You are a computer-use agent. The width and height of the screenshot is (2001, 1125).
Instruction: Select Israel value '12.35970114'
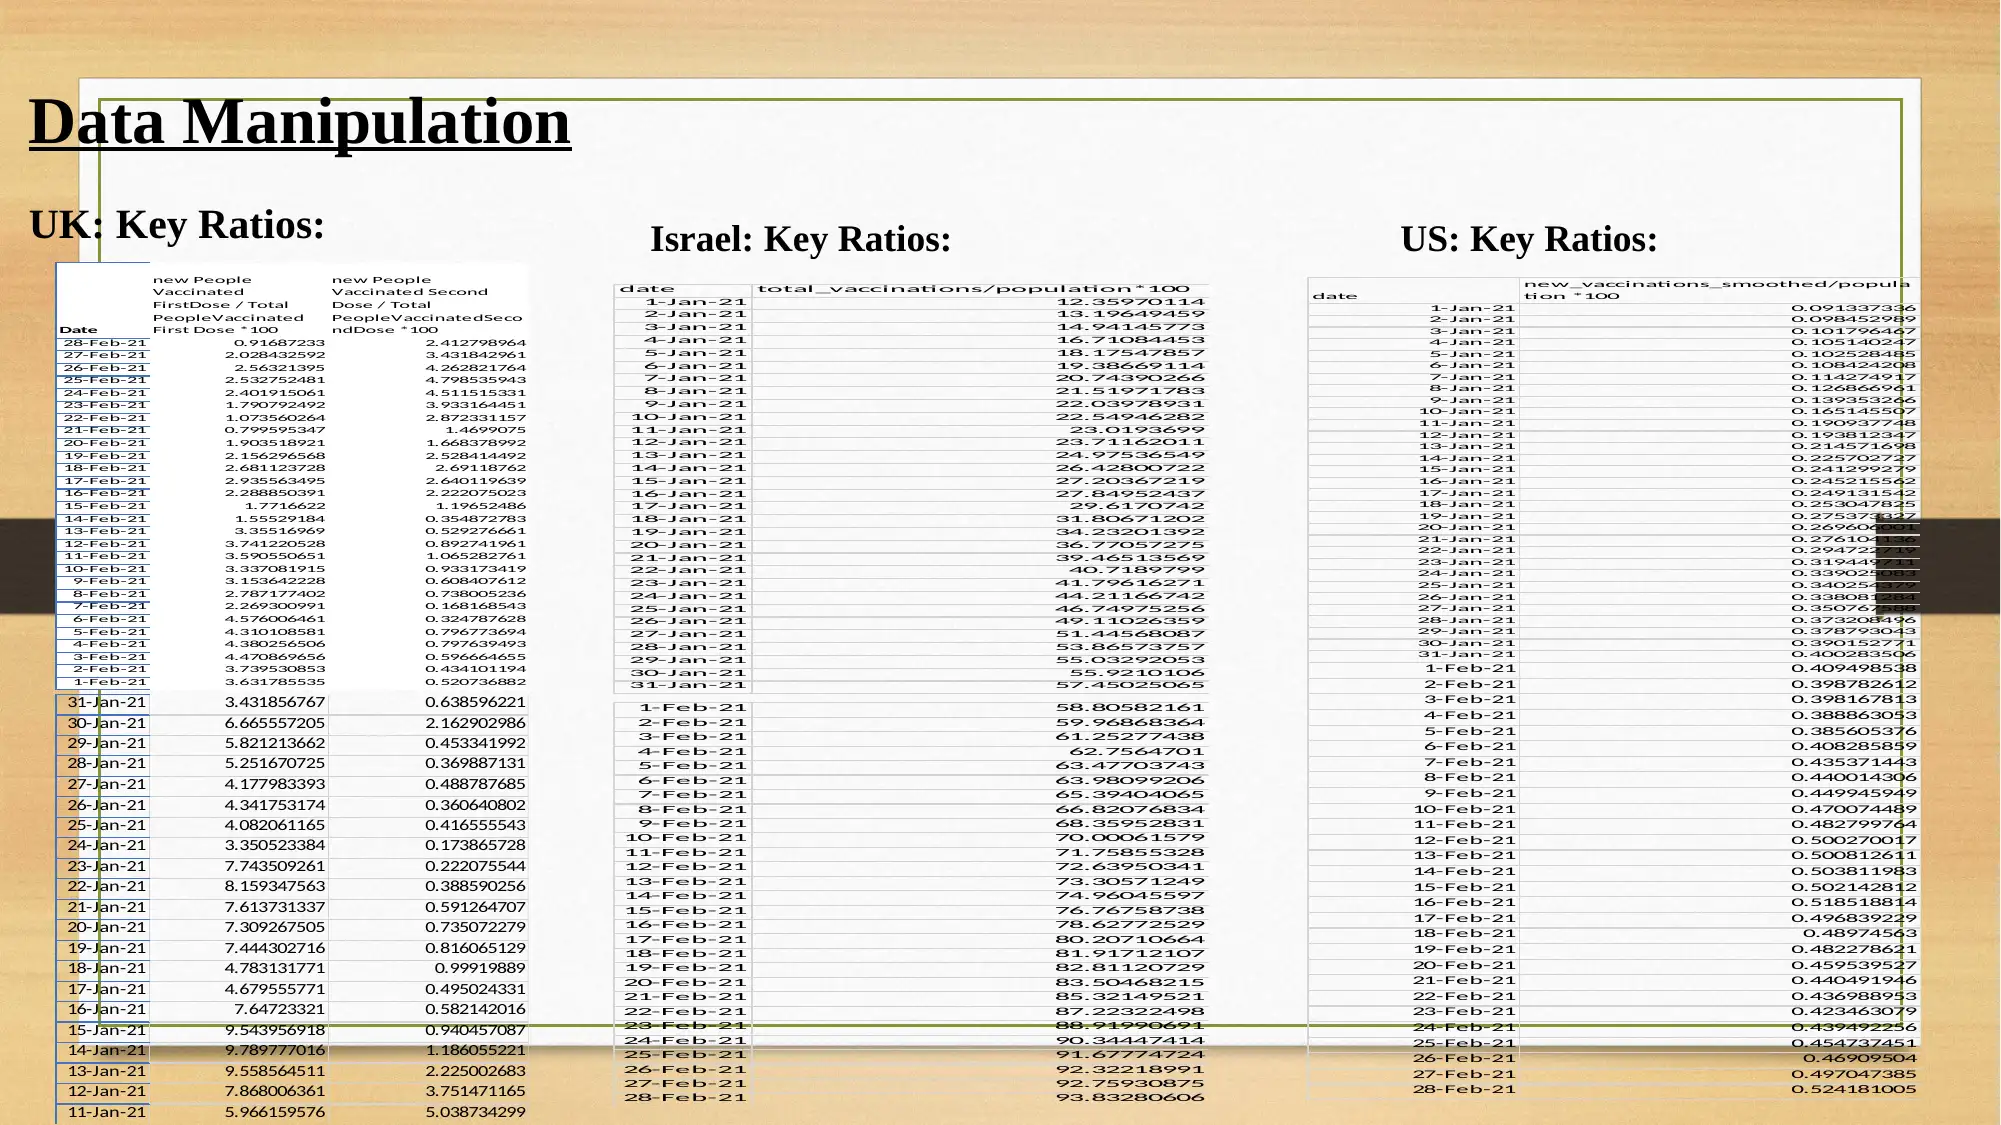point(1131,302)
